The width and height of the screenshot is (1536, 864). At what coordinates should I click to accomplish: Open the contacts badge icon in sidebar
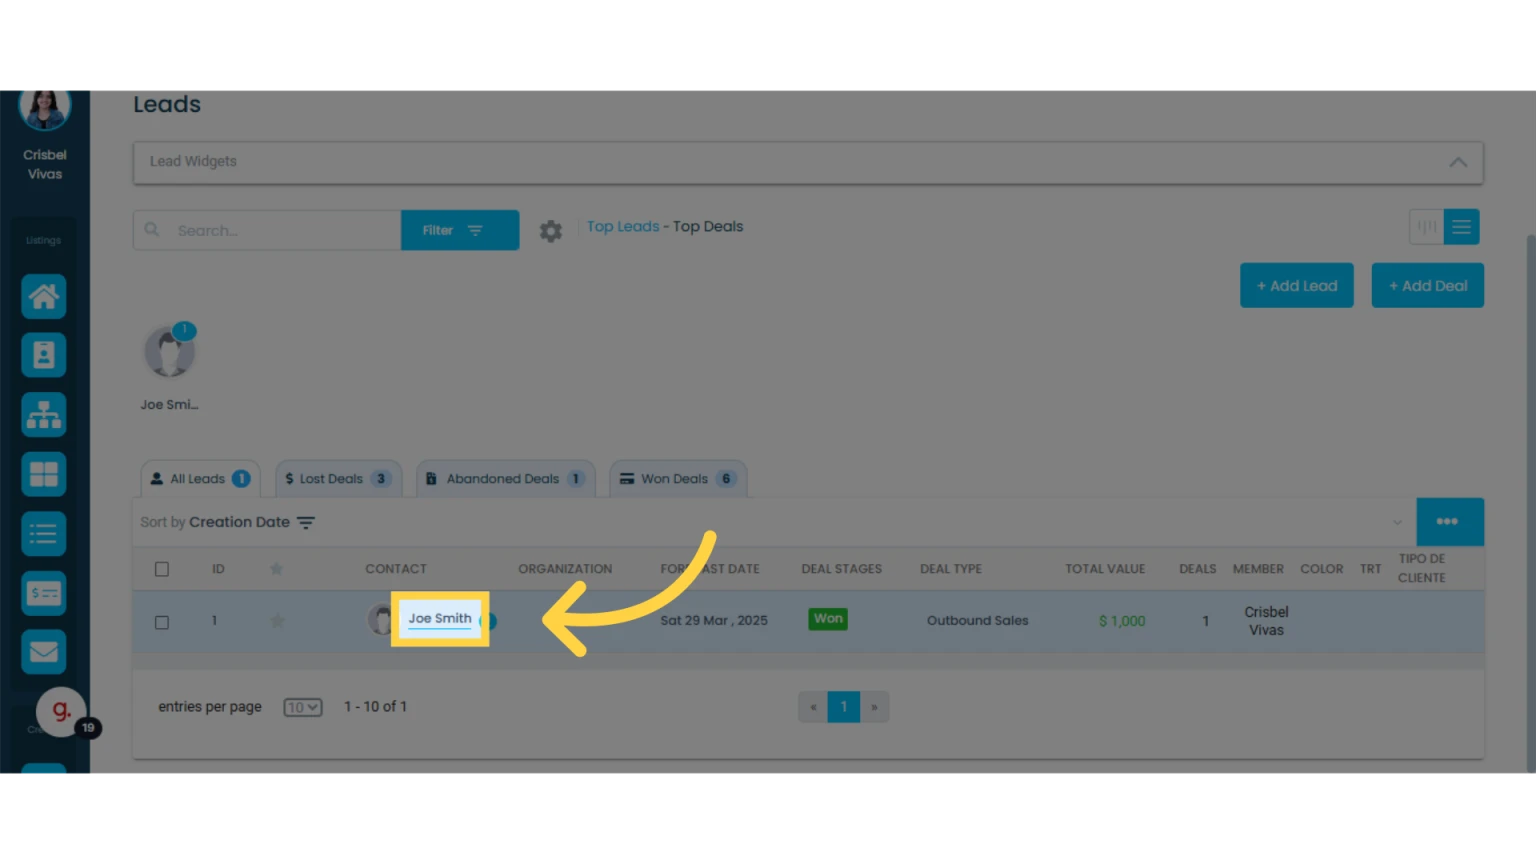coord(44,355)
